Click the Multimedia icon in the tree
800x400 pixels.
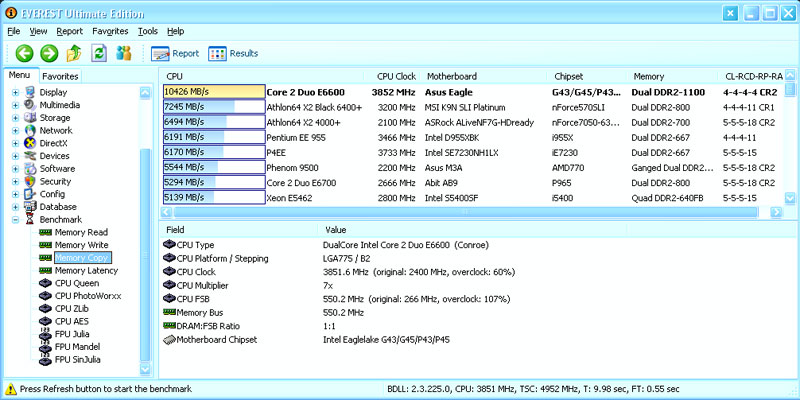click(31, 105)
